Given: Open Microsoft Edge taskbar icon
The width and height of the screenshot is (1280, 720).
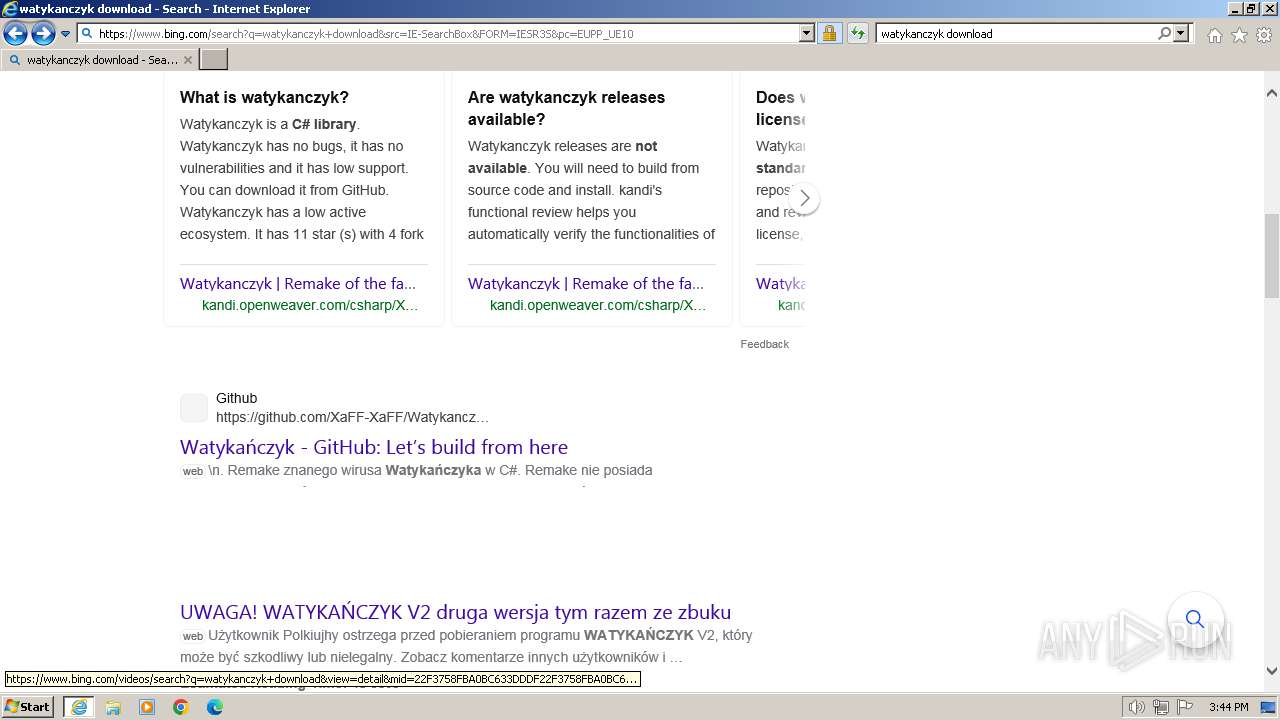Looking at the screenshot, I should (x=215, y=707).
